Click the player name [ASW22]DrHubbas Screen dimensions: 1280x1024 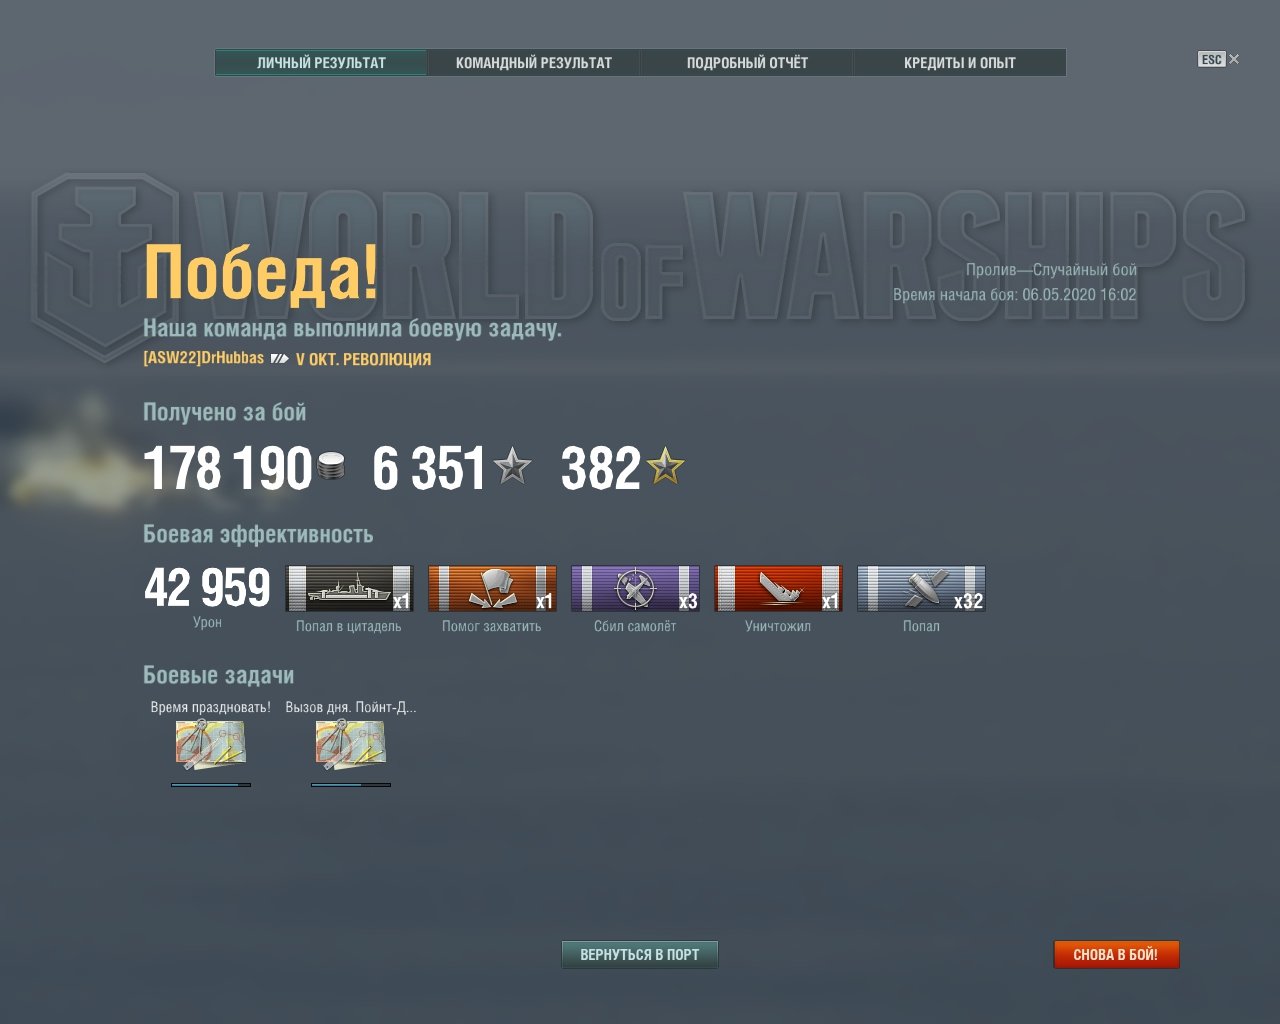point(204,358)
